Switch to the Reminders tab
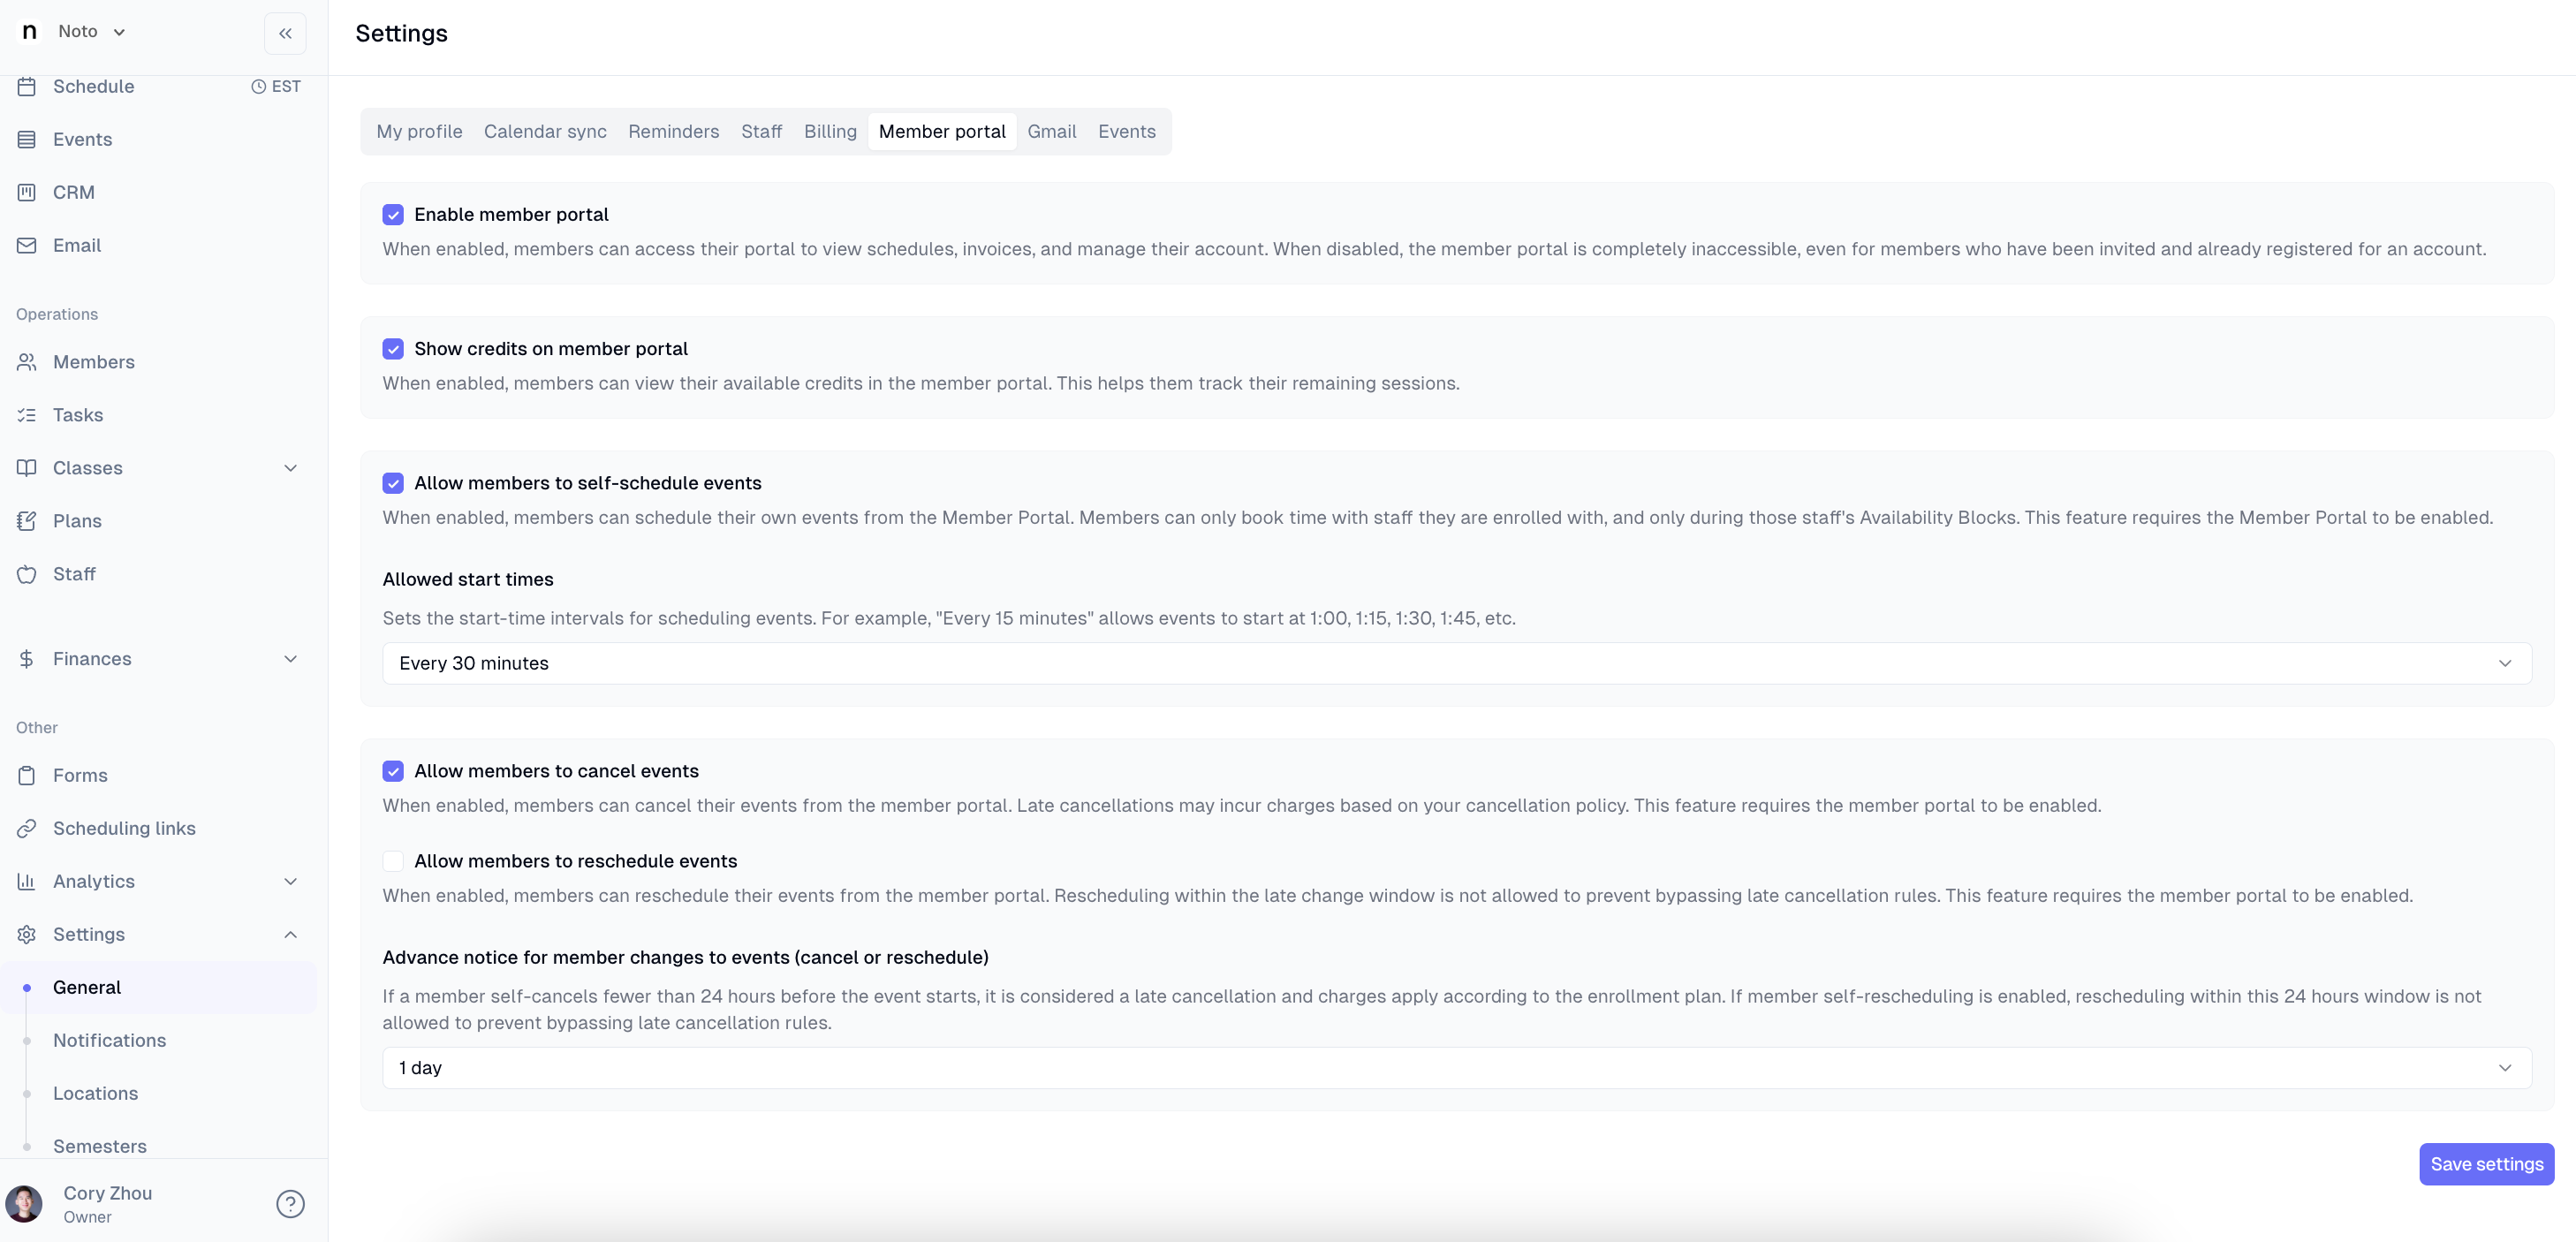The width and height of the screenshot is (2576, 1242). click(673, 131)
